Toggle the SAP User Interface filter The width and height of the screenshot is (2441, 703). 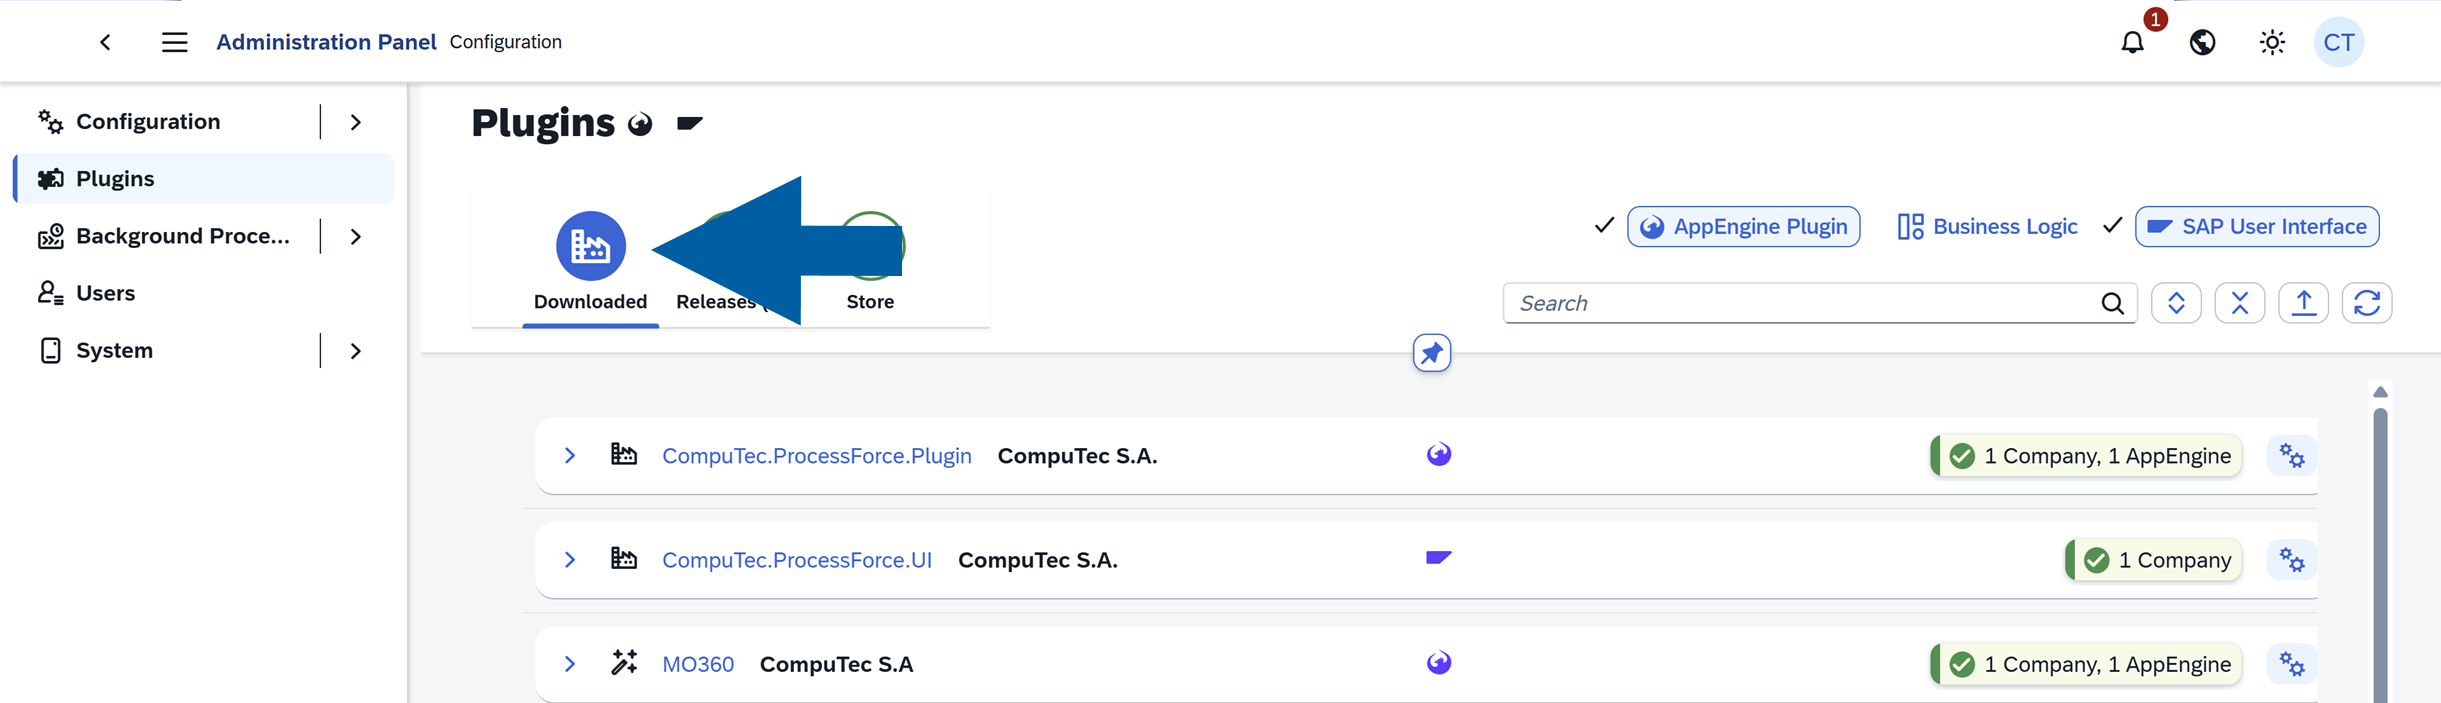[x=2257, y=227]
